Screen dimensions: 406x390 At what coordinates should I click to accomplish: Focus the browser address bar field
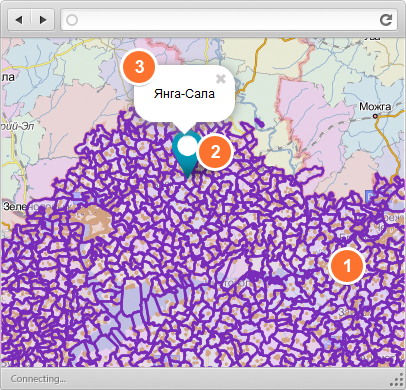point(229,20)
